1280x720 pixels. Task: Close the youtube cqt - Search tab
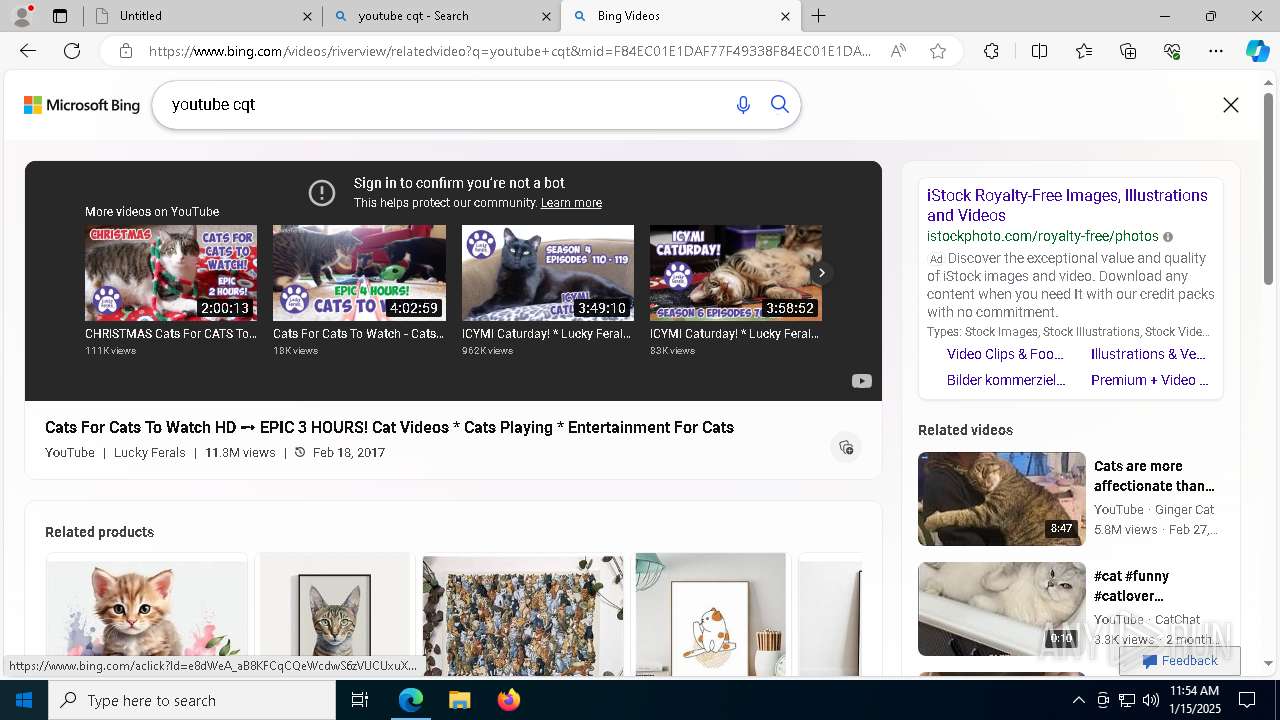click(x=546, y=16)
